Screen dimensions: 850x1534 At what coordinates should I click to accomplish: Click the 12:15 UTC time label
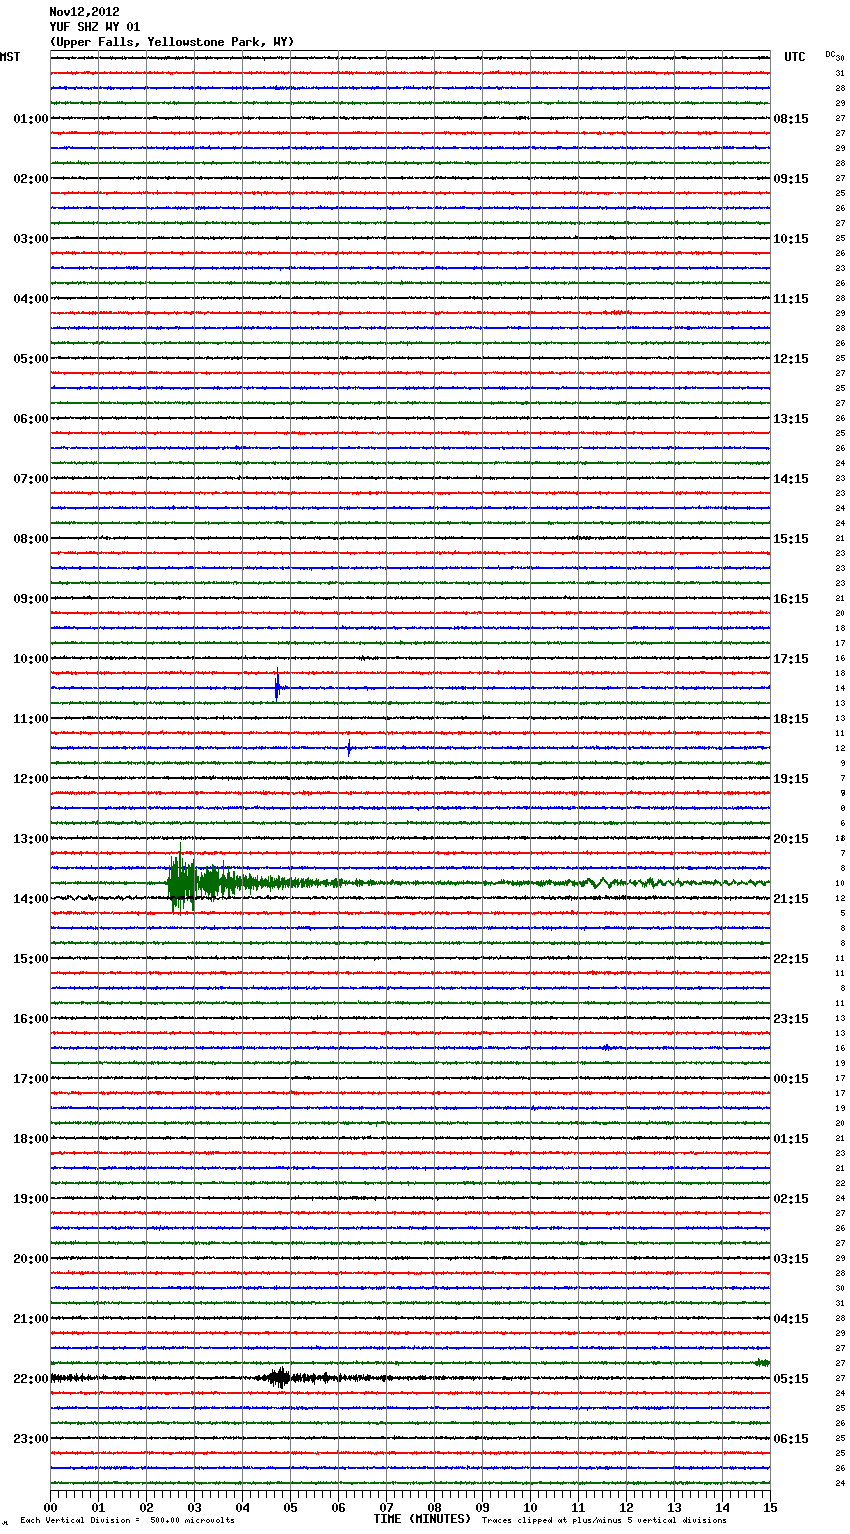[x=791, y=359]
